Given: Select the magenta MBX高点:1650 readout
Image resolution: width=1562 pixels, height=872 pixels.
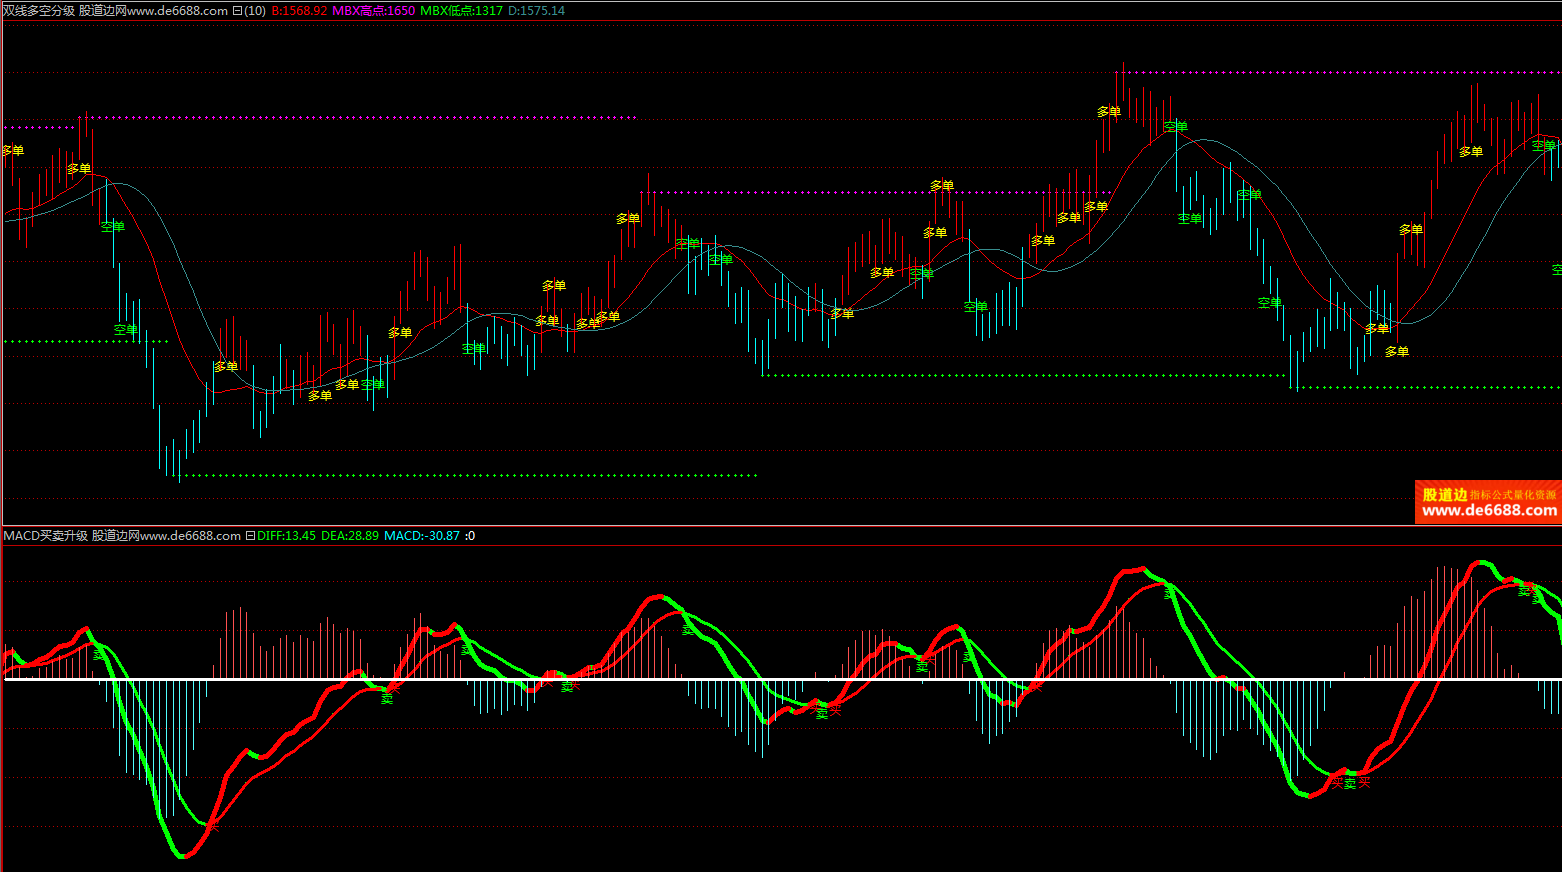Looking at the screenshot, I should [x=373, y=11].
